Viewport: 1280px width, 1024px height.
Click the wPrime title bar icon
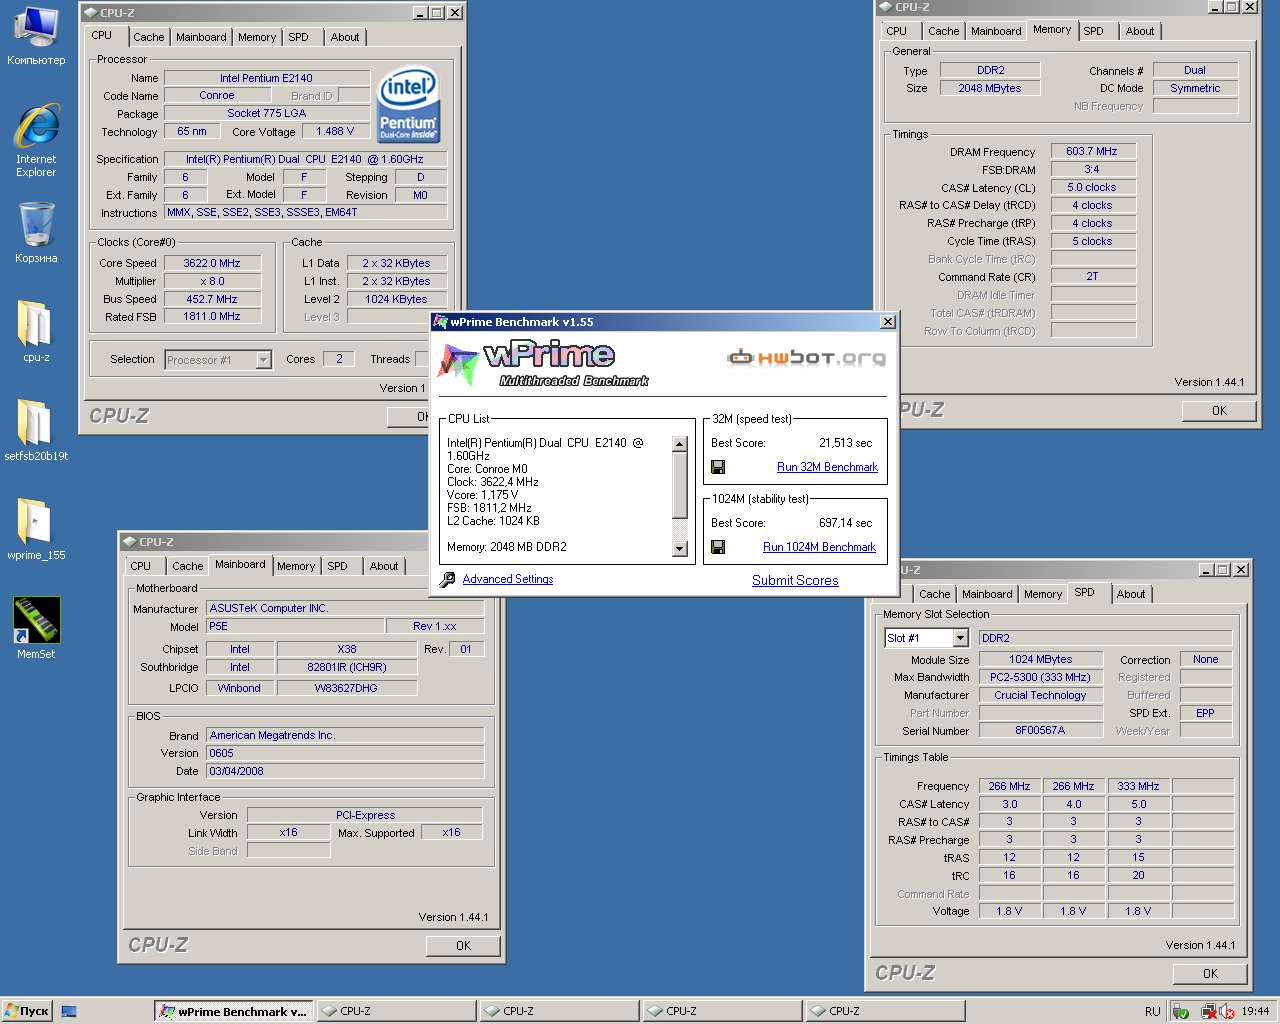tap(440, 322)
